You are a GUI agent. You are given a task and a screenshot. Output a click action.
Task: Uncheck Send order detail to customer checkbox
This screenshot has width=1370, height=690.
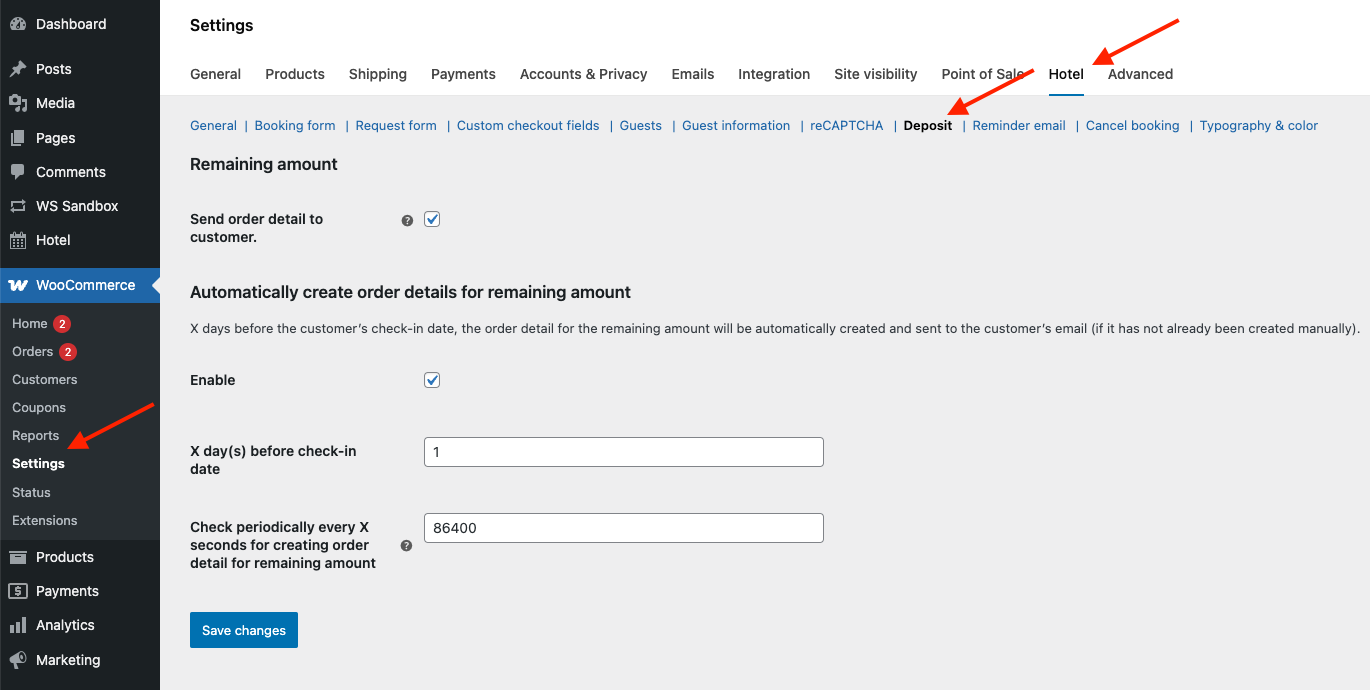[432, 219]
